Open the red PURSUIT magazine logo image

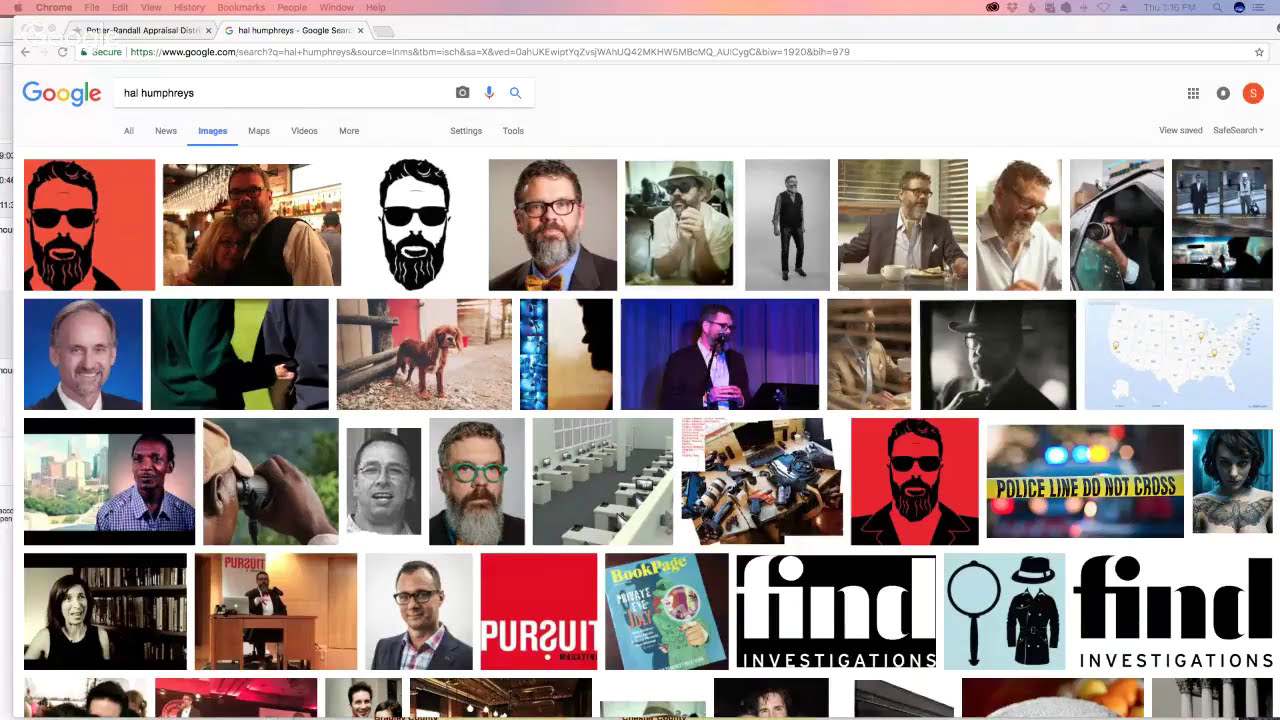coord(539,611)
